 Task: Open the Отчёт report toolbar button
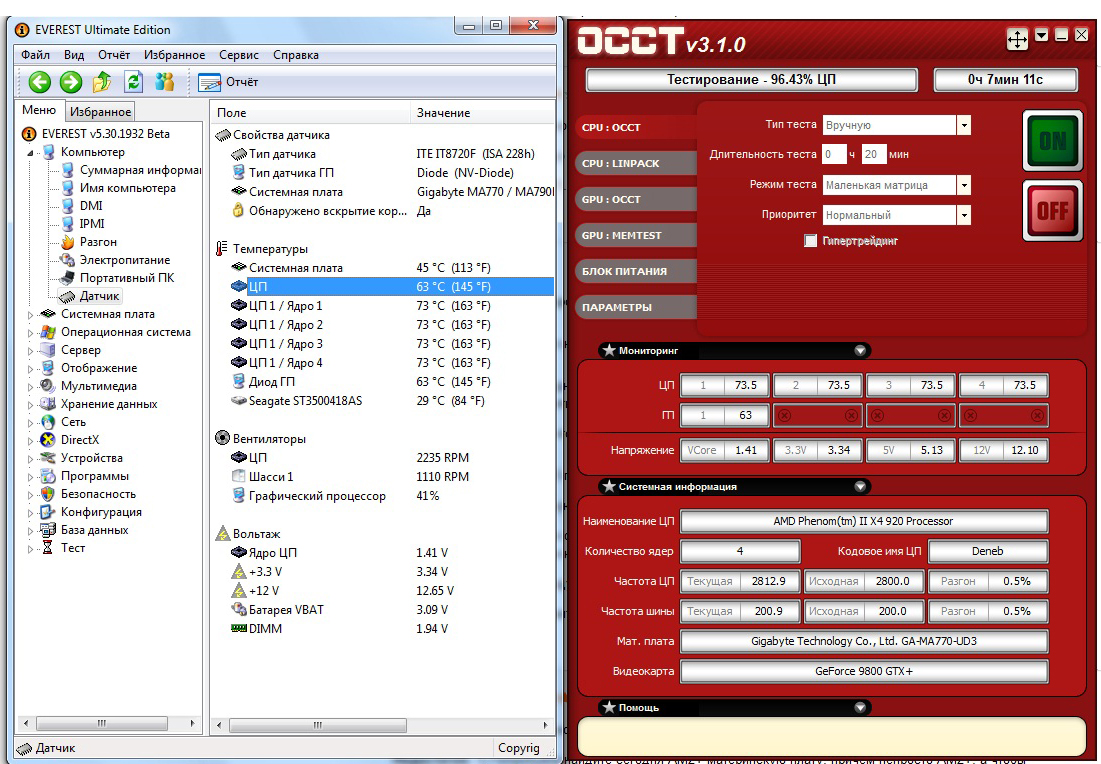228,82
